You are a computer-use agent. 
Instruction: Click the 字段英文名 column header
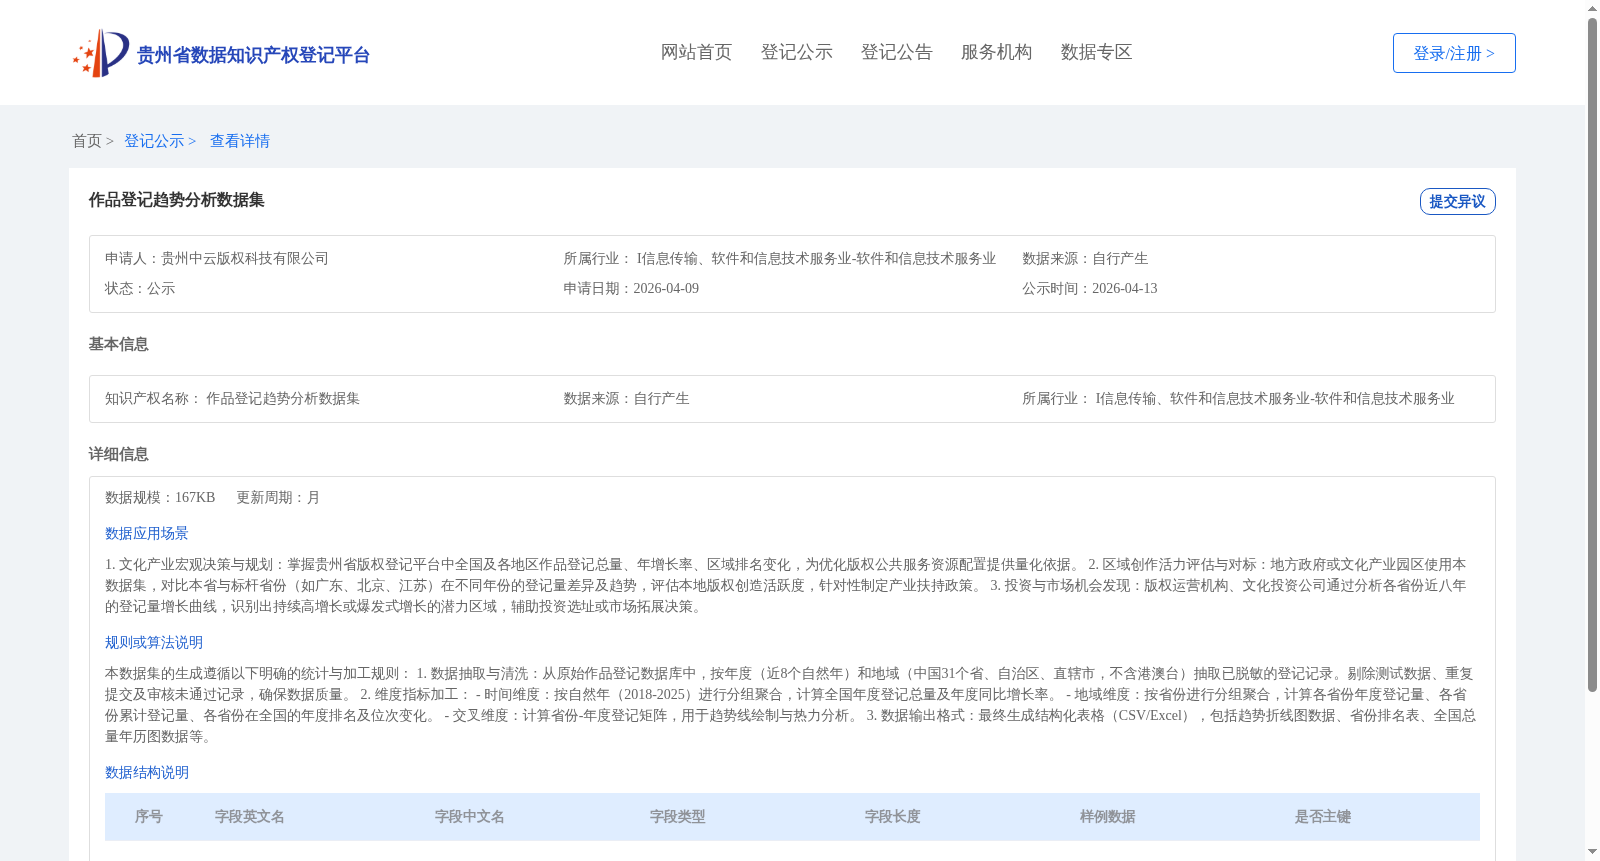pos(250,816)
